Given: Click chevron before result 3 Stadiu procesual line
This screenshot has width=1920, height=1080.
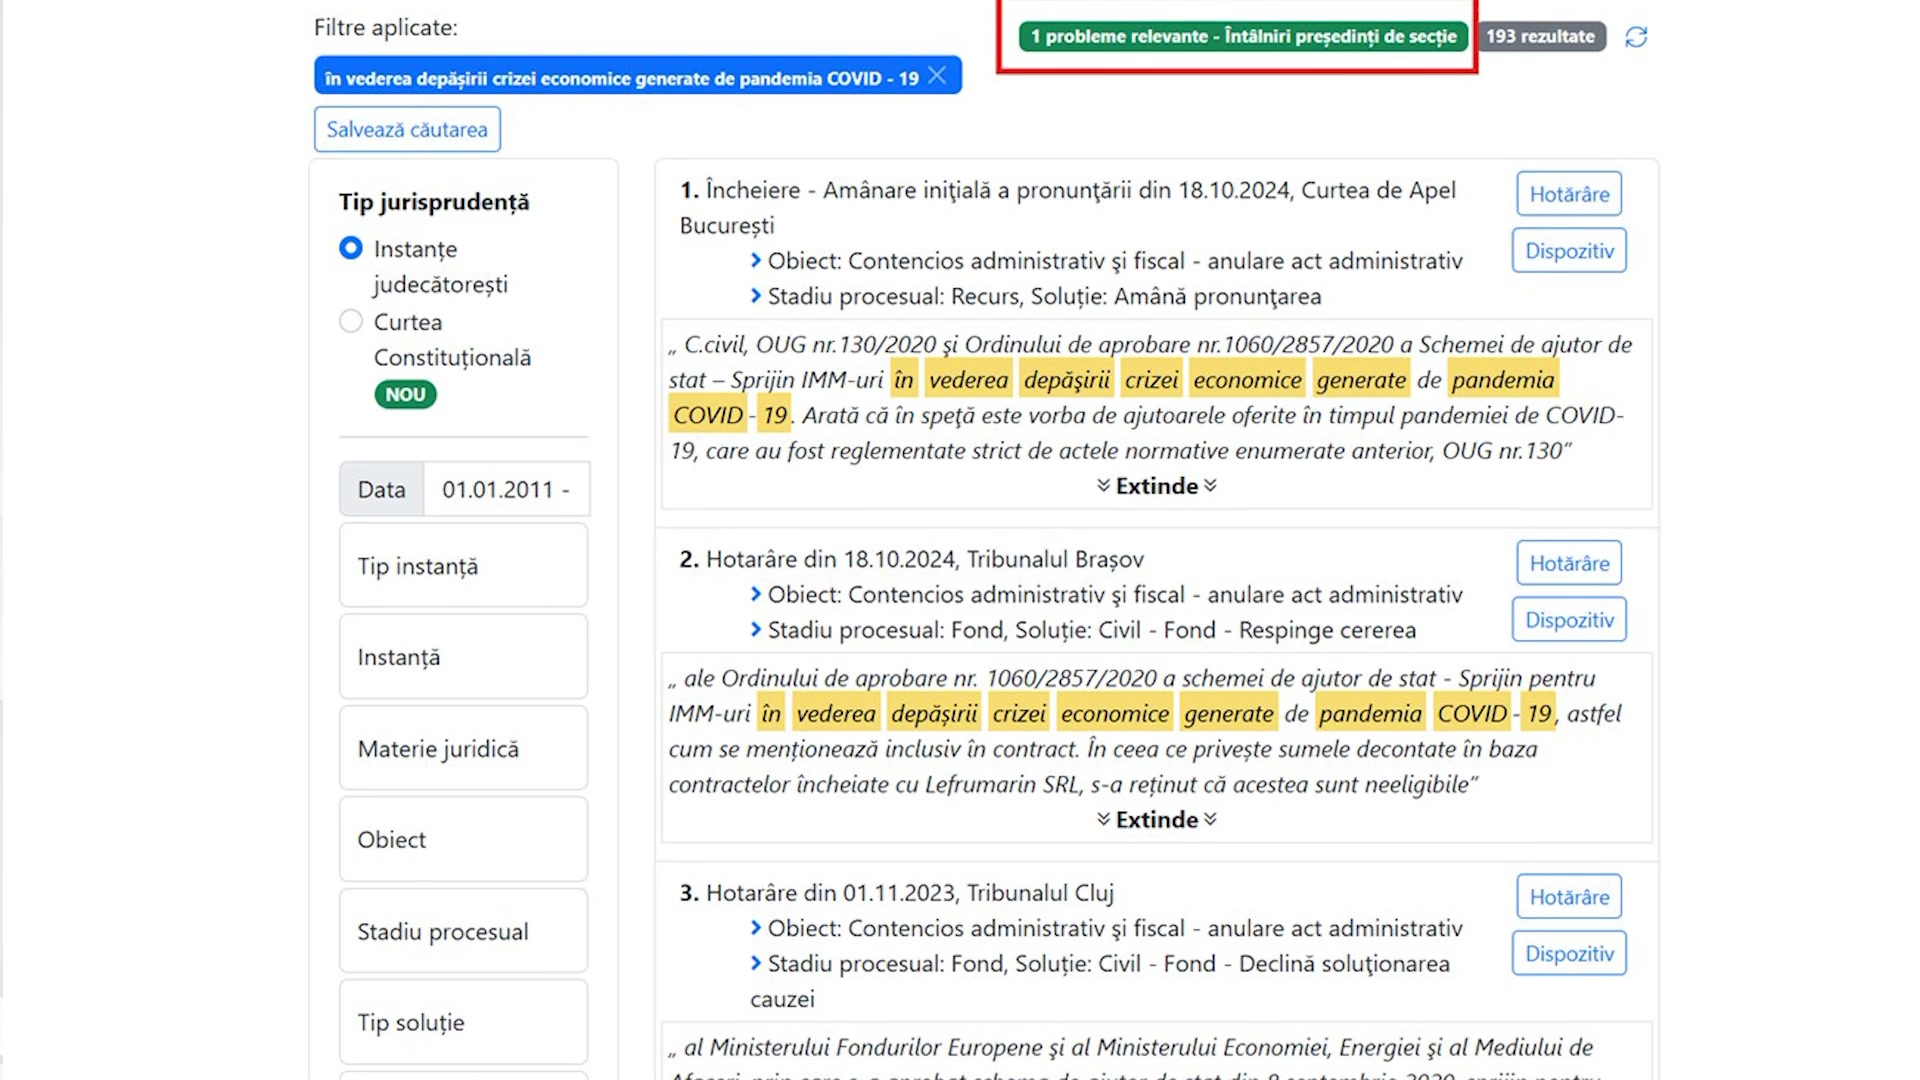Looking at the screenshot, I should pos(756,964).
